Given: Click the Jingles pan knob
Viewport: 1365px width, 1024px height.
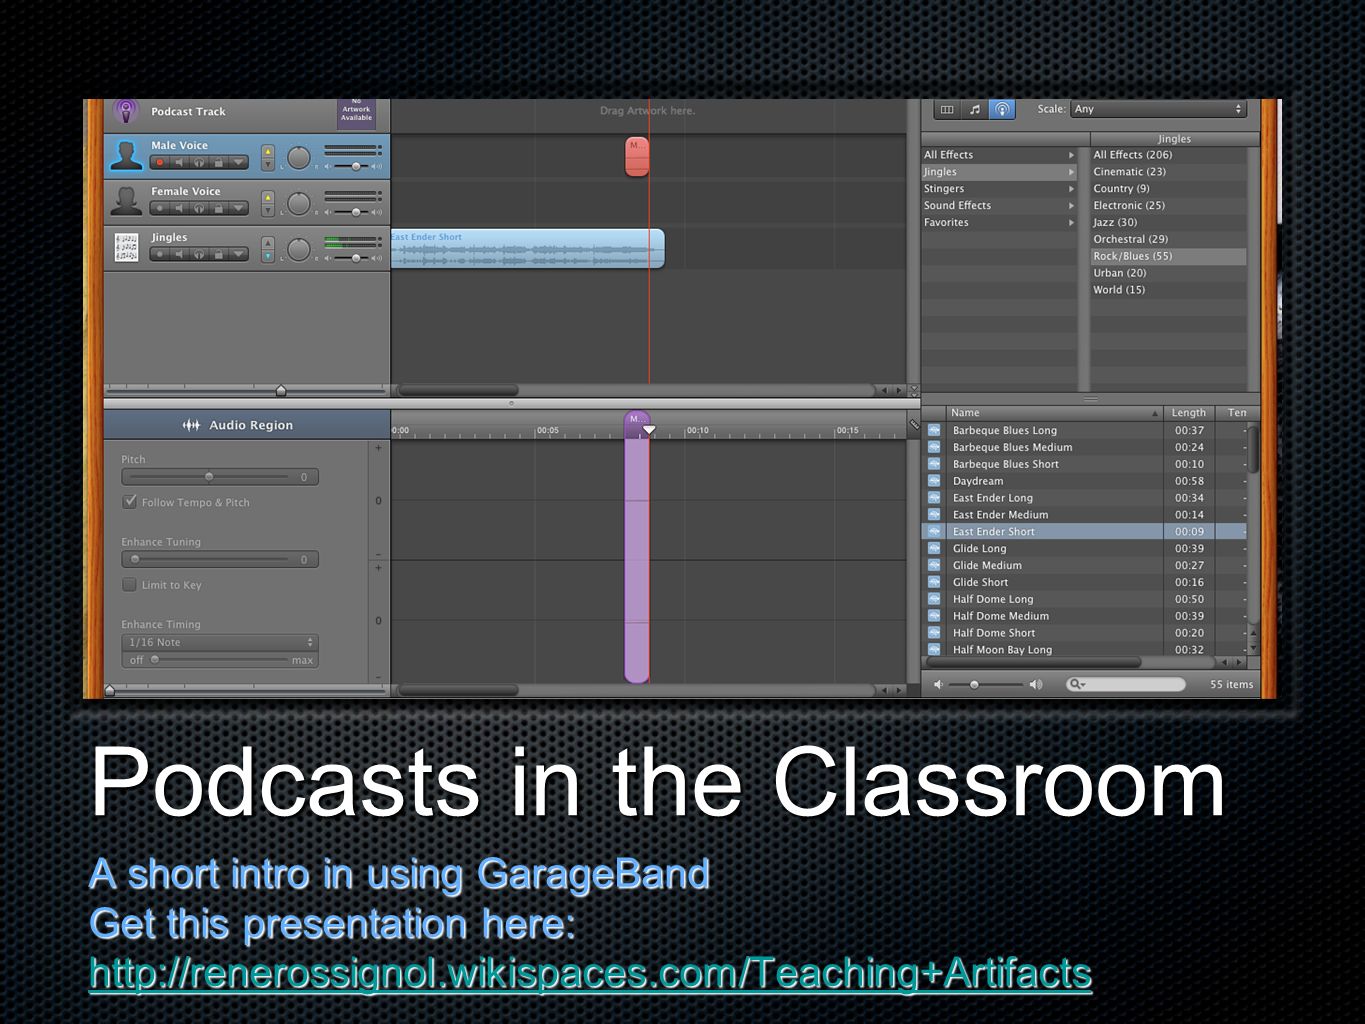Looking at the screenshot, I should point(299,249).
